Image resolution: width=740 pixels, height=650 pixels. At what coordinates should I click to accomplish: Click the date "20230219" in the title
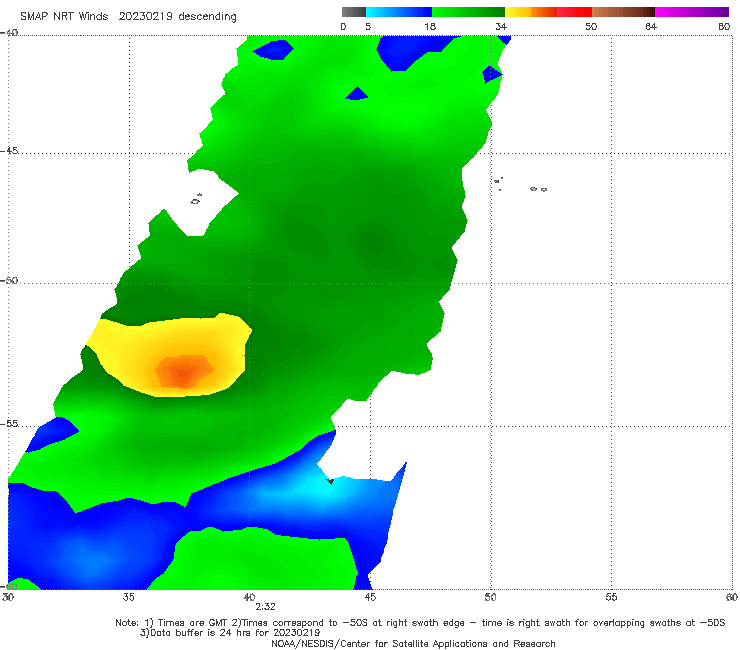pos(145,17)
